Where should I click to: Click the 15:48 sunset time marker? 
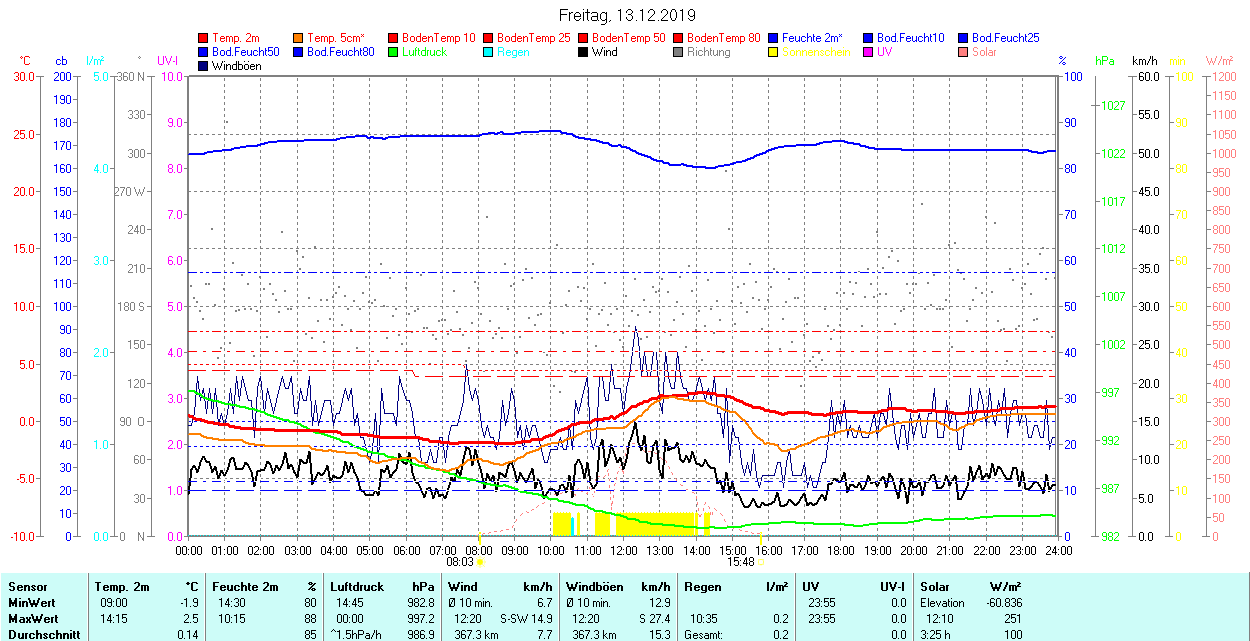pyautogui.click(x=740, y=562)
